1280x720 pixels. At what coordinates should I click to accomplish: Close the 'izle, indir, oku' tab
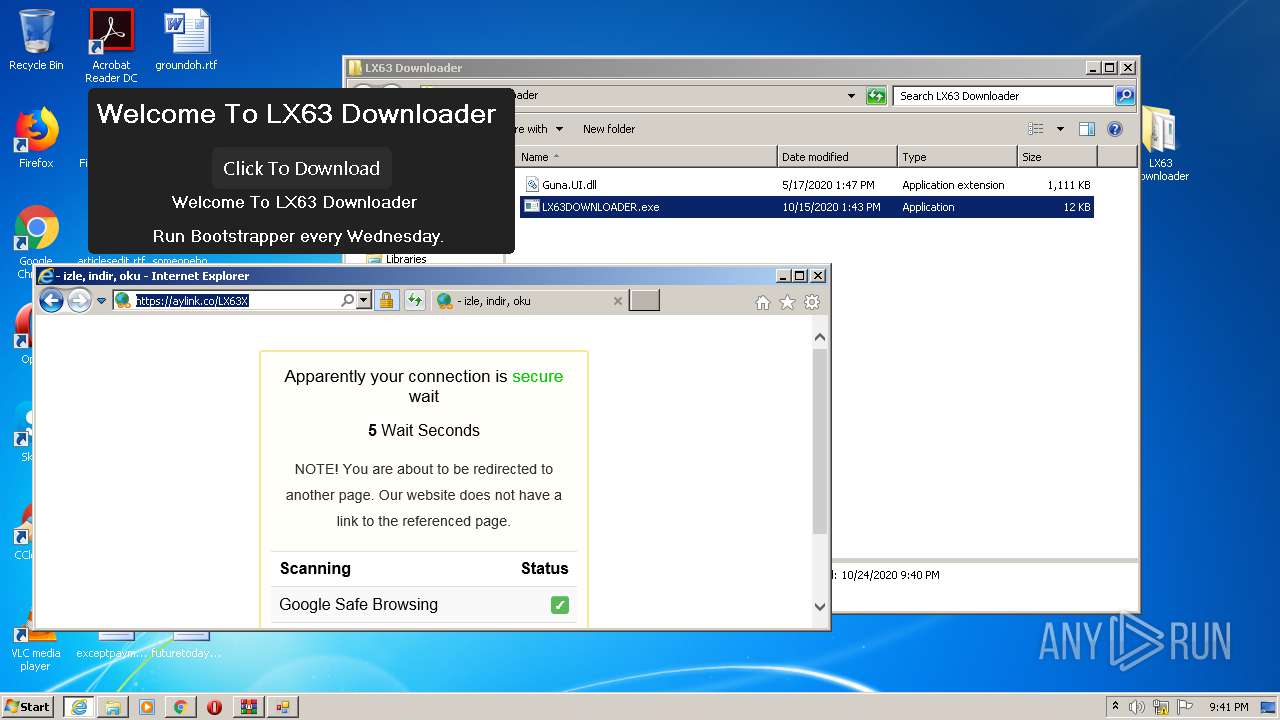point(617,301)
